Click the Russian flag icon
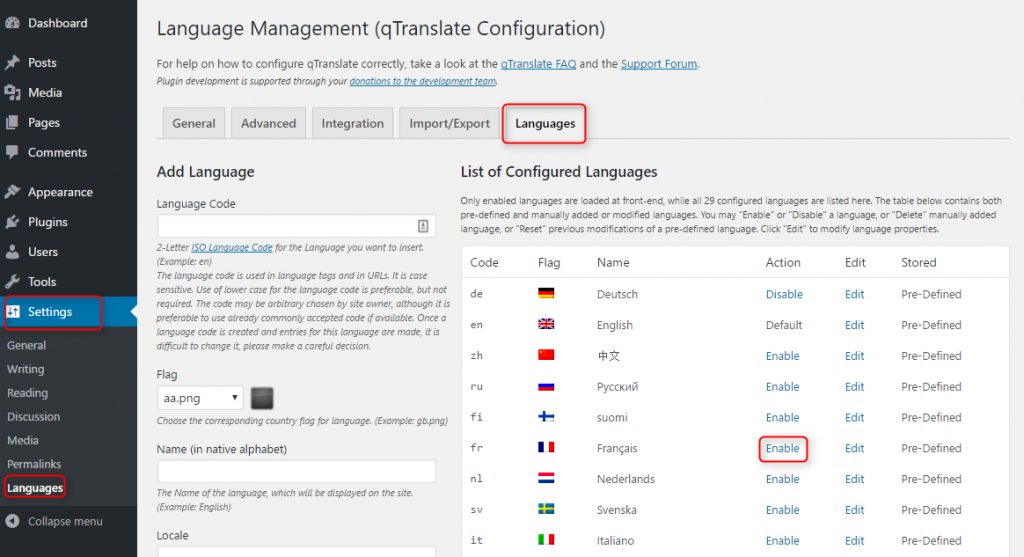 point(546,386)
